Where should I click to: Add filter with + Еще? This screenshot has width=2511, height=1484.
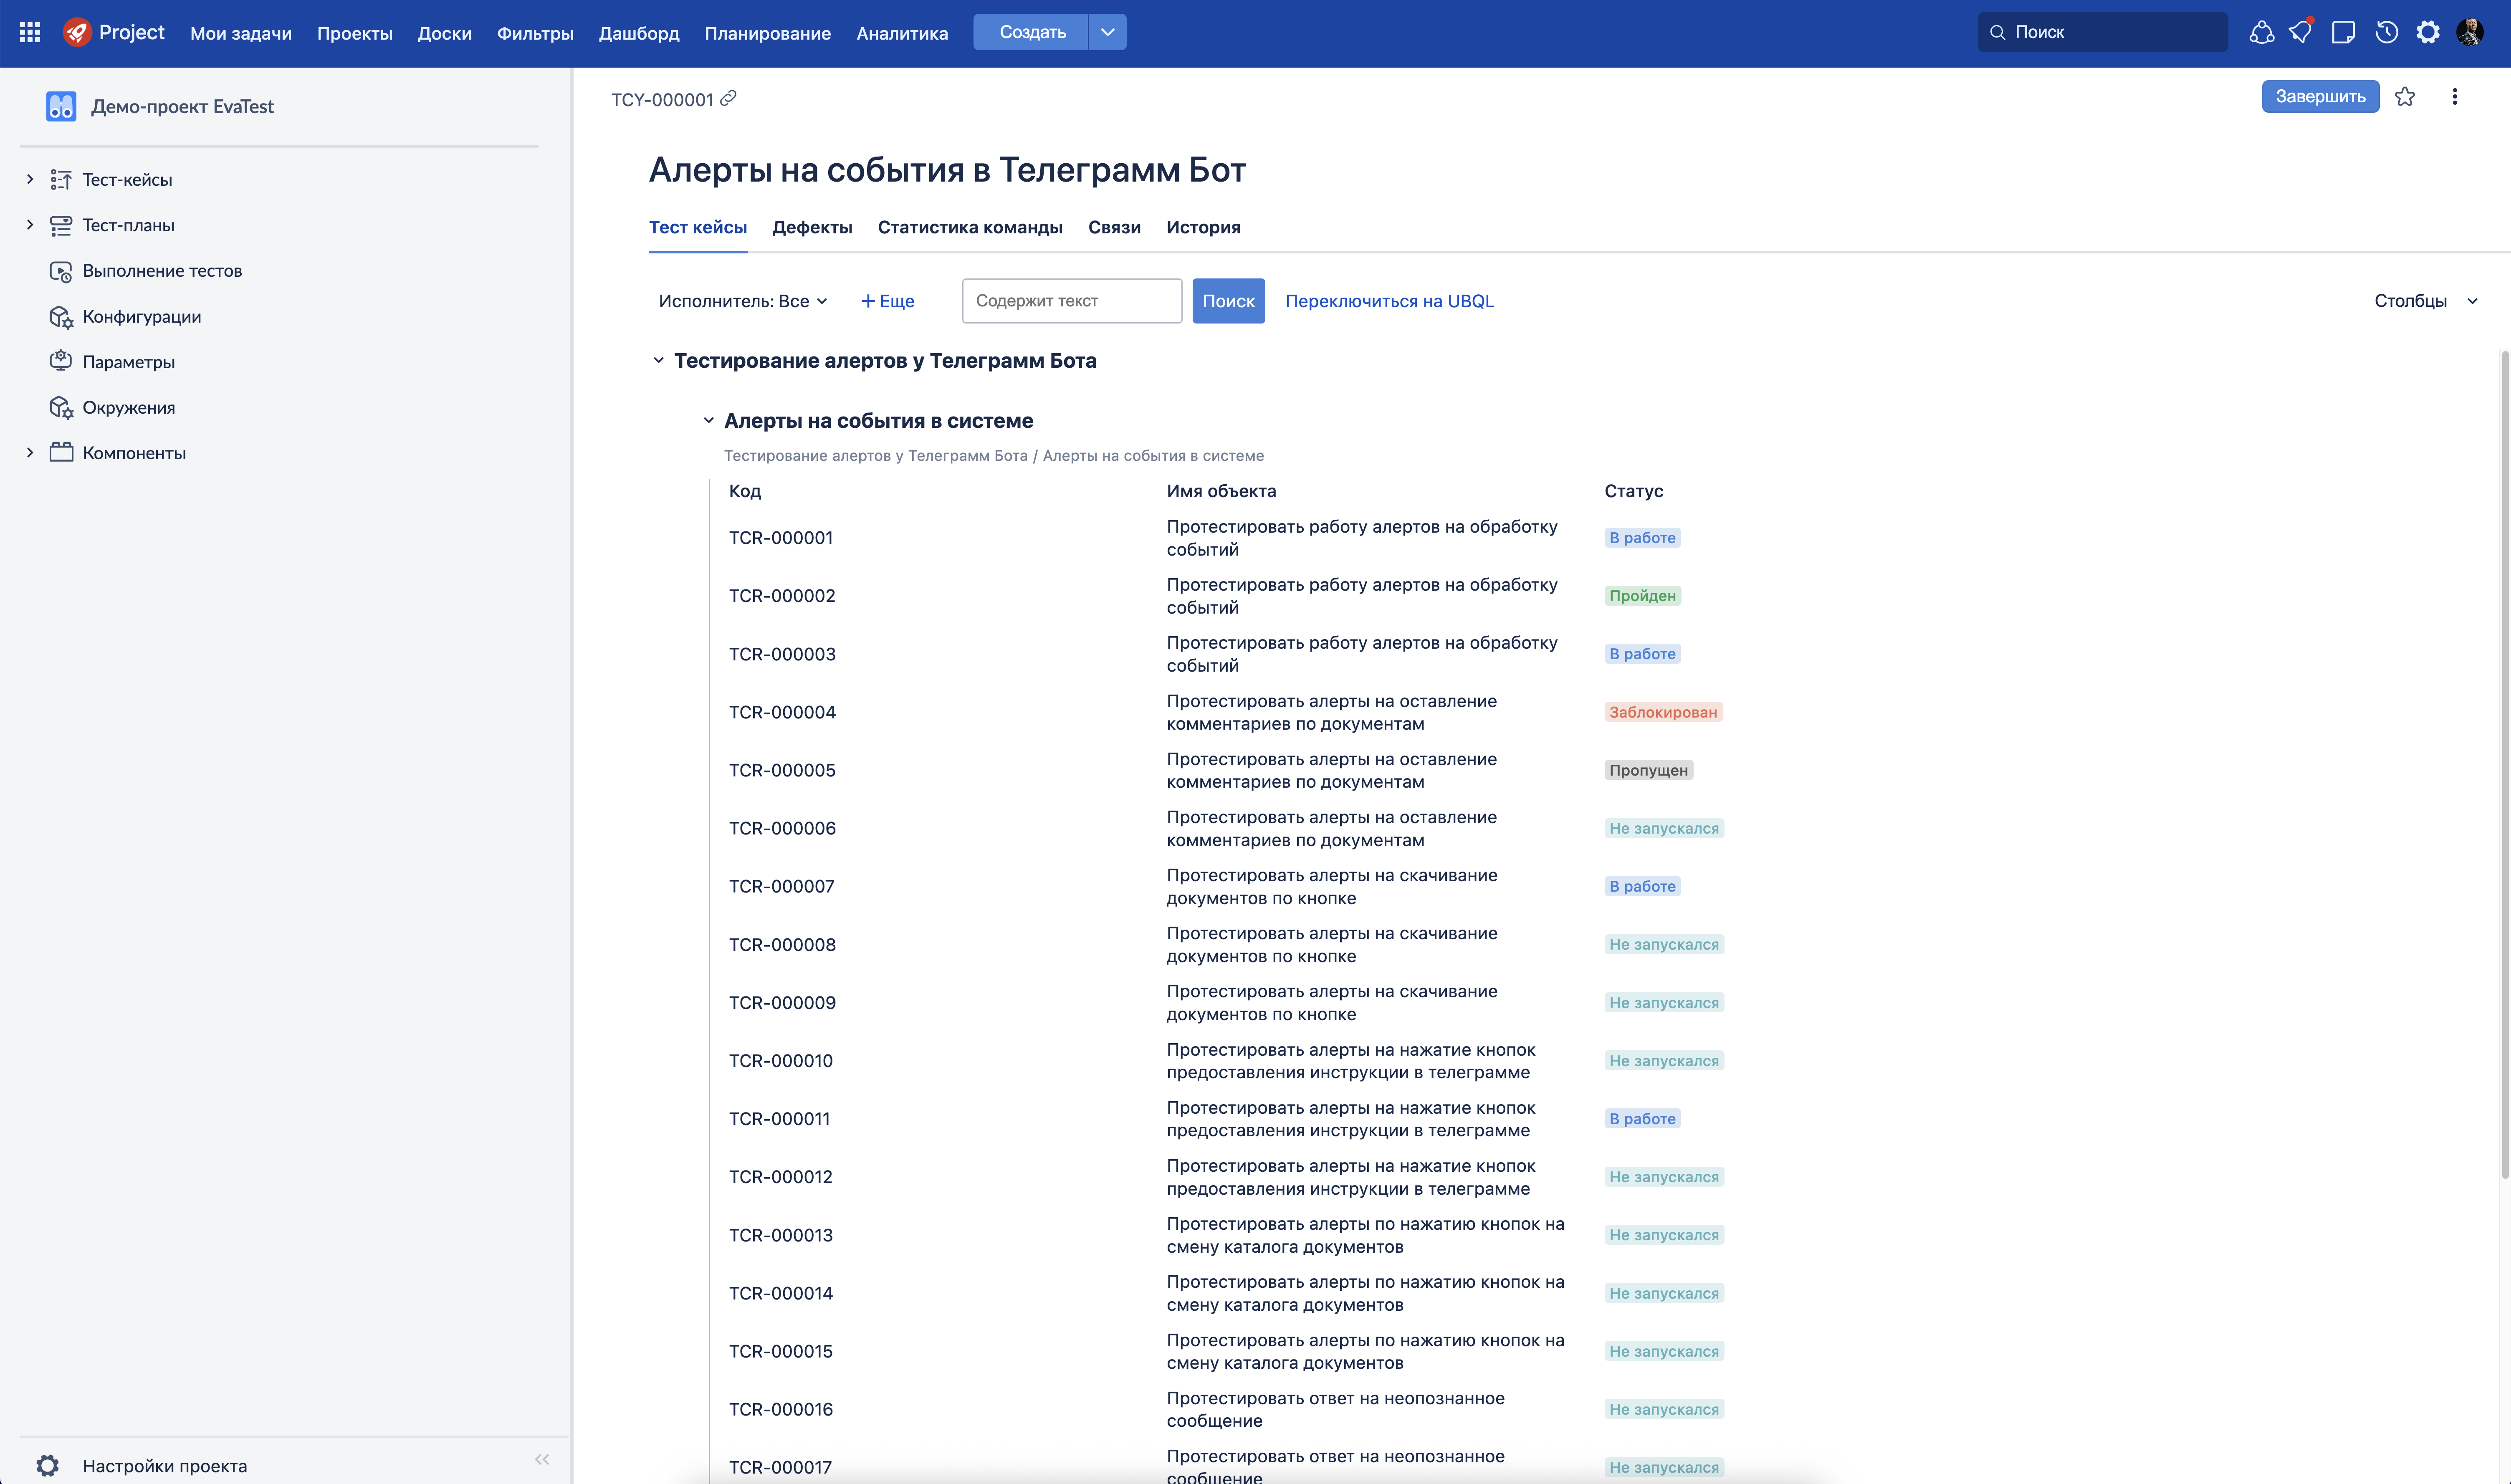pos(888,301)
